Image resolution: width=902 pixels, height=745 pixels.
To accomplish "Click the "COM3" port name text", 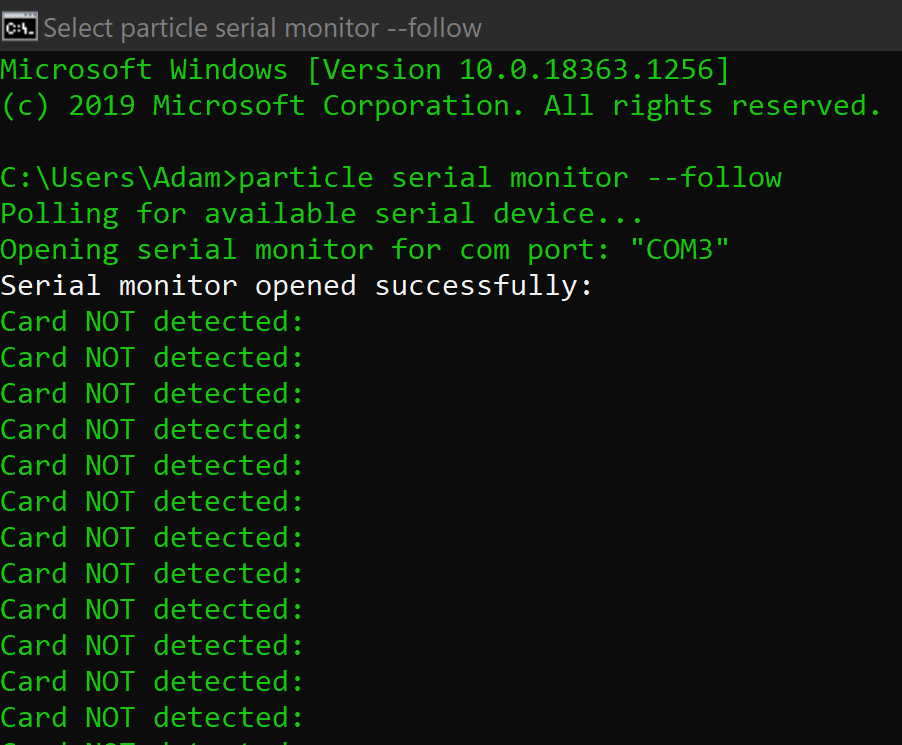I will click(x=679, y=250).
